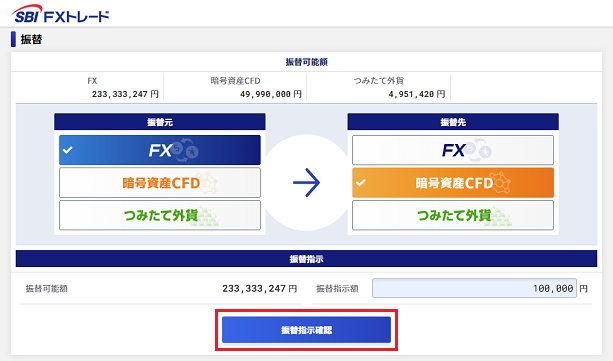613x361 pixels.
Task: Select つみたて外貨 as transfer source
Action: (160, 215)
